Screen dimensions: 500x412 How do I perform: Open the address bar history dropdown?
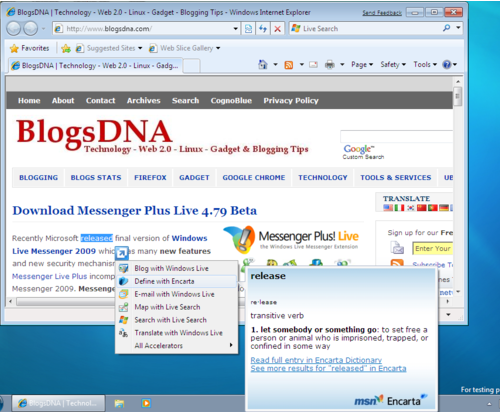236,29
